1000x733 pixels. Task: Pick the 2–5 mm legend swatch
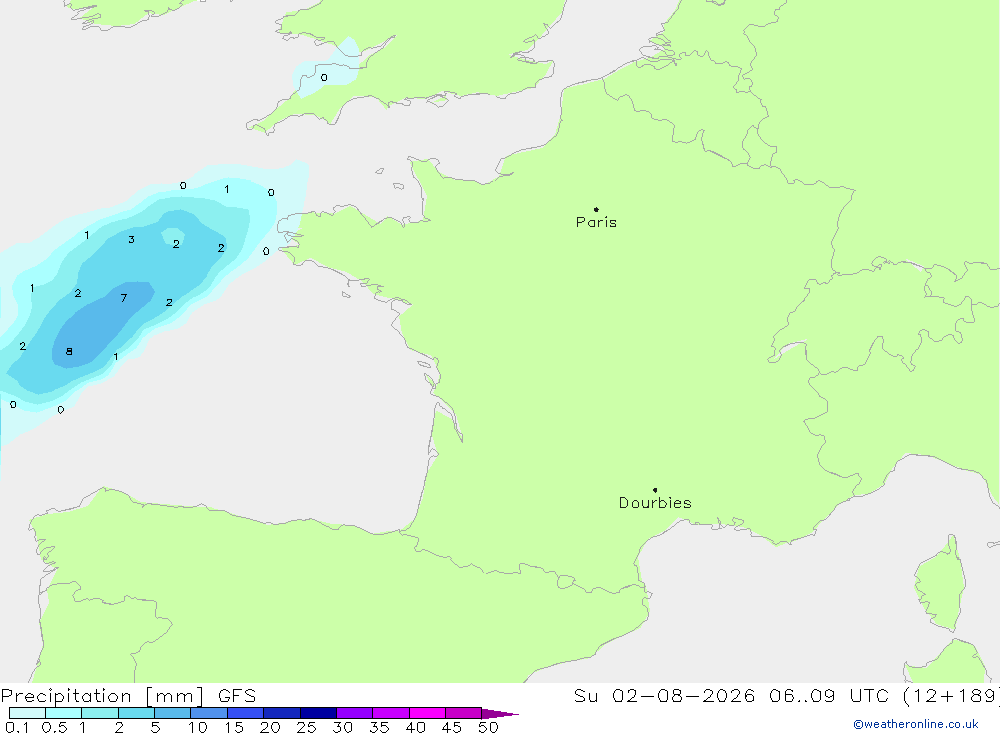pos(136,713)
